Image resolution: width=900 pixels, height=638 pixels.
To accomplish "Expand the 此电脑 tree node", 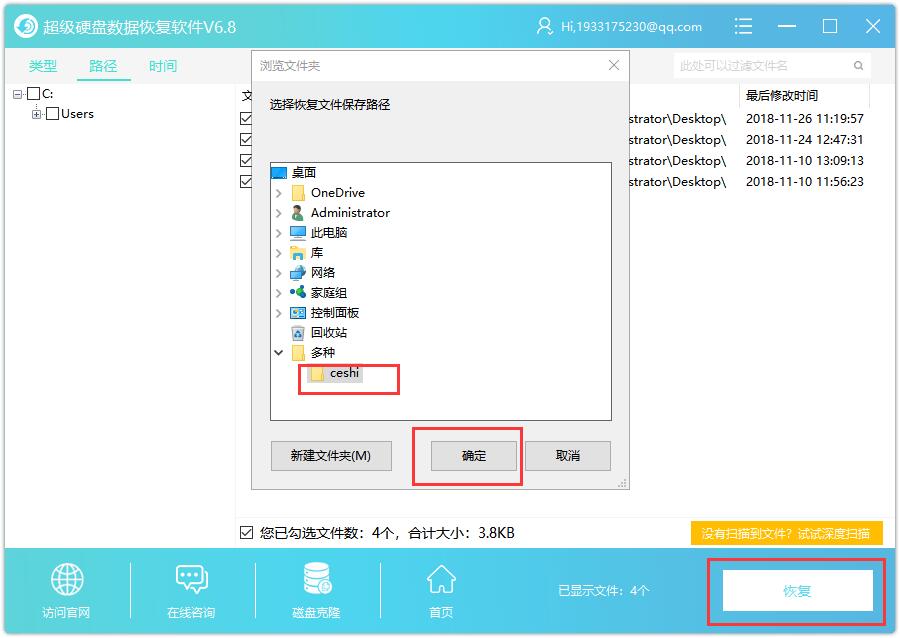I will (279, 233).
